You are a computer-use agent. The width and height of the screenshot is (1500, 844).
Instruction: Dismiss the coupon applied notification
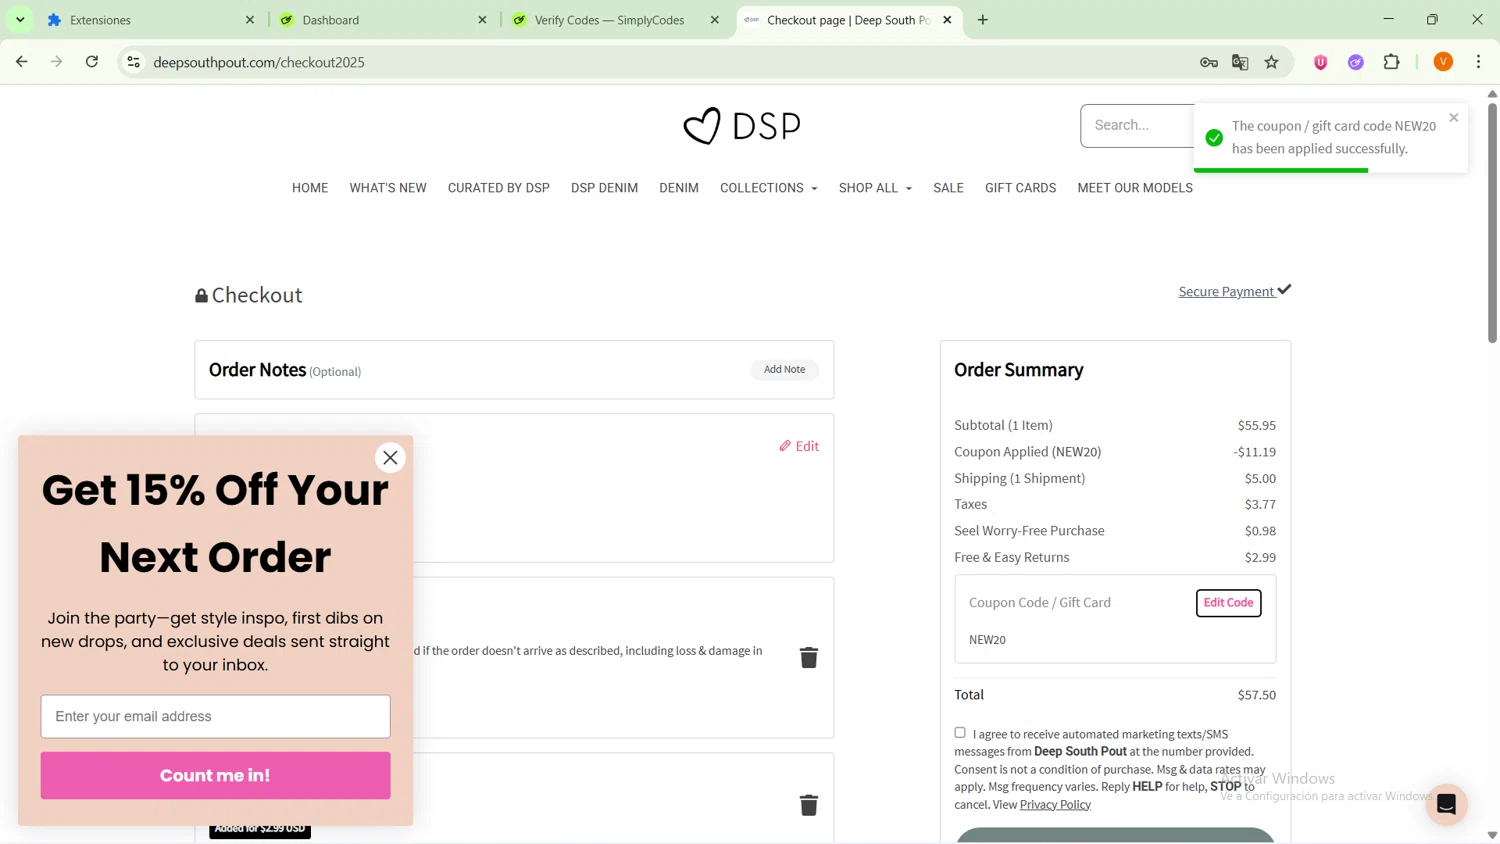pos(1454,118)
